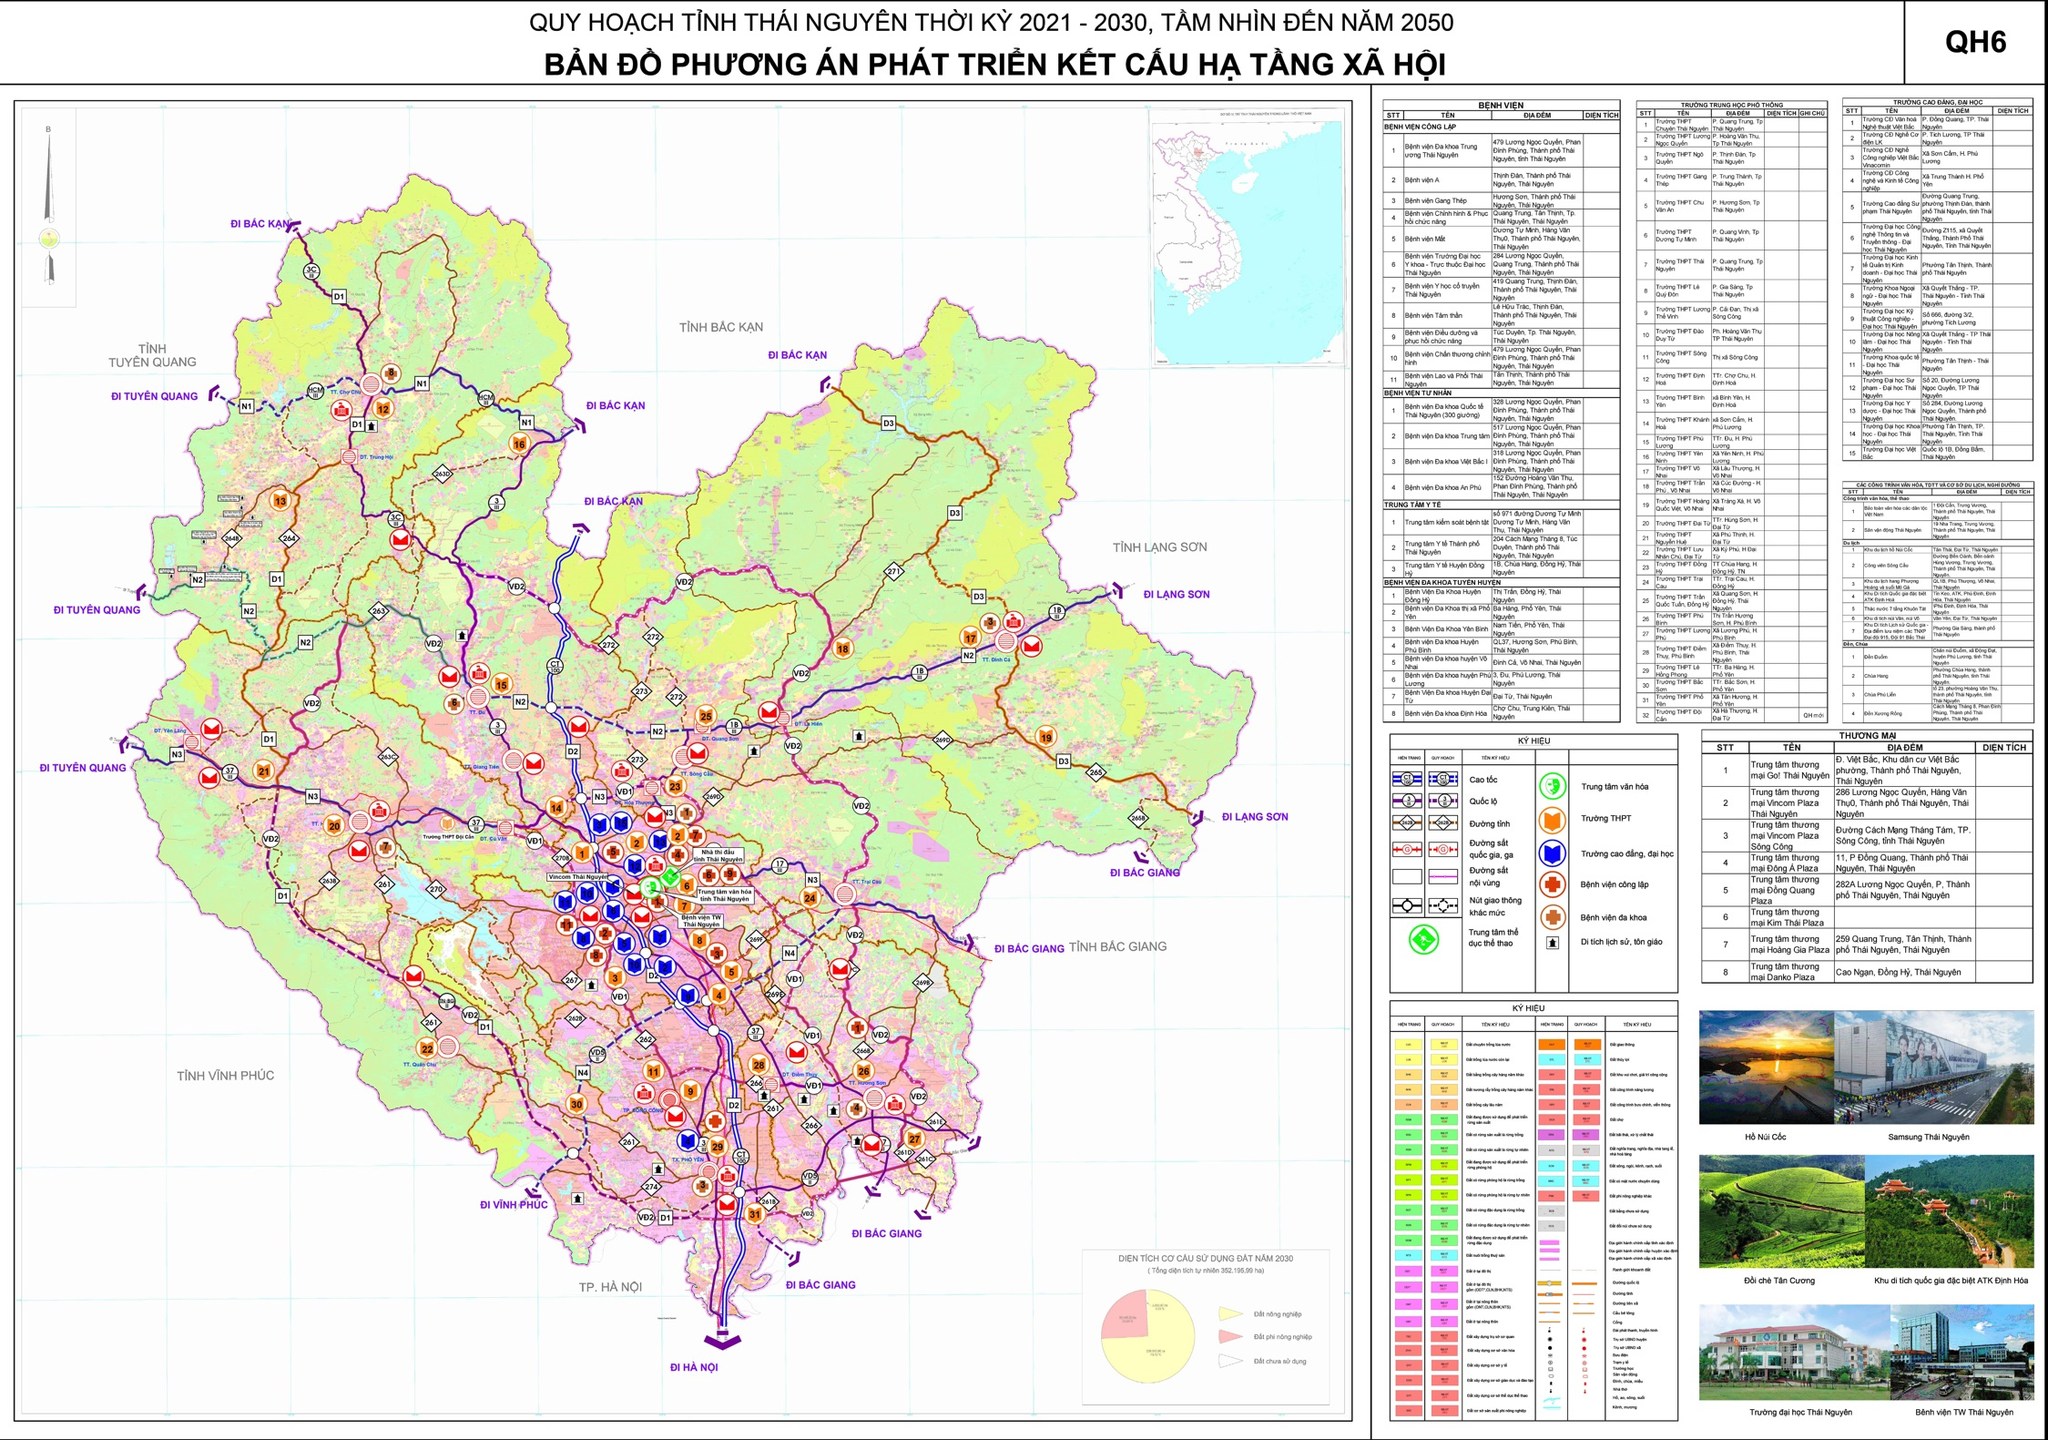This screenshot has height=1440, width=2048.
Task: Click the Trung tâm văn hóa tỉnh Thái Nguyên callout
Action: (x=725, y=895)
